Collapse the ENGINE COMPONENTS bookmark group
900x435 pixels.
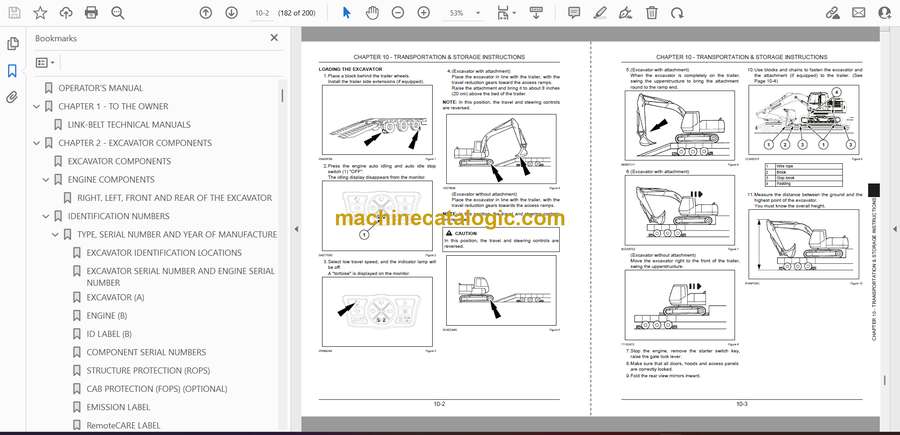(x=45, y=179)
